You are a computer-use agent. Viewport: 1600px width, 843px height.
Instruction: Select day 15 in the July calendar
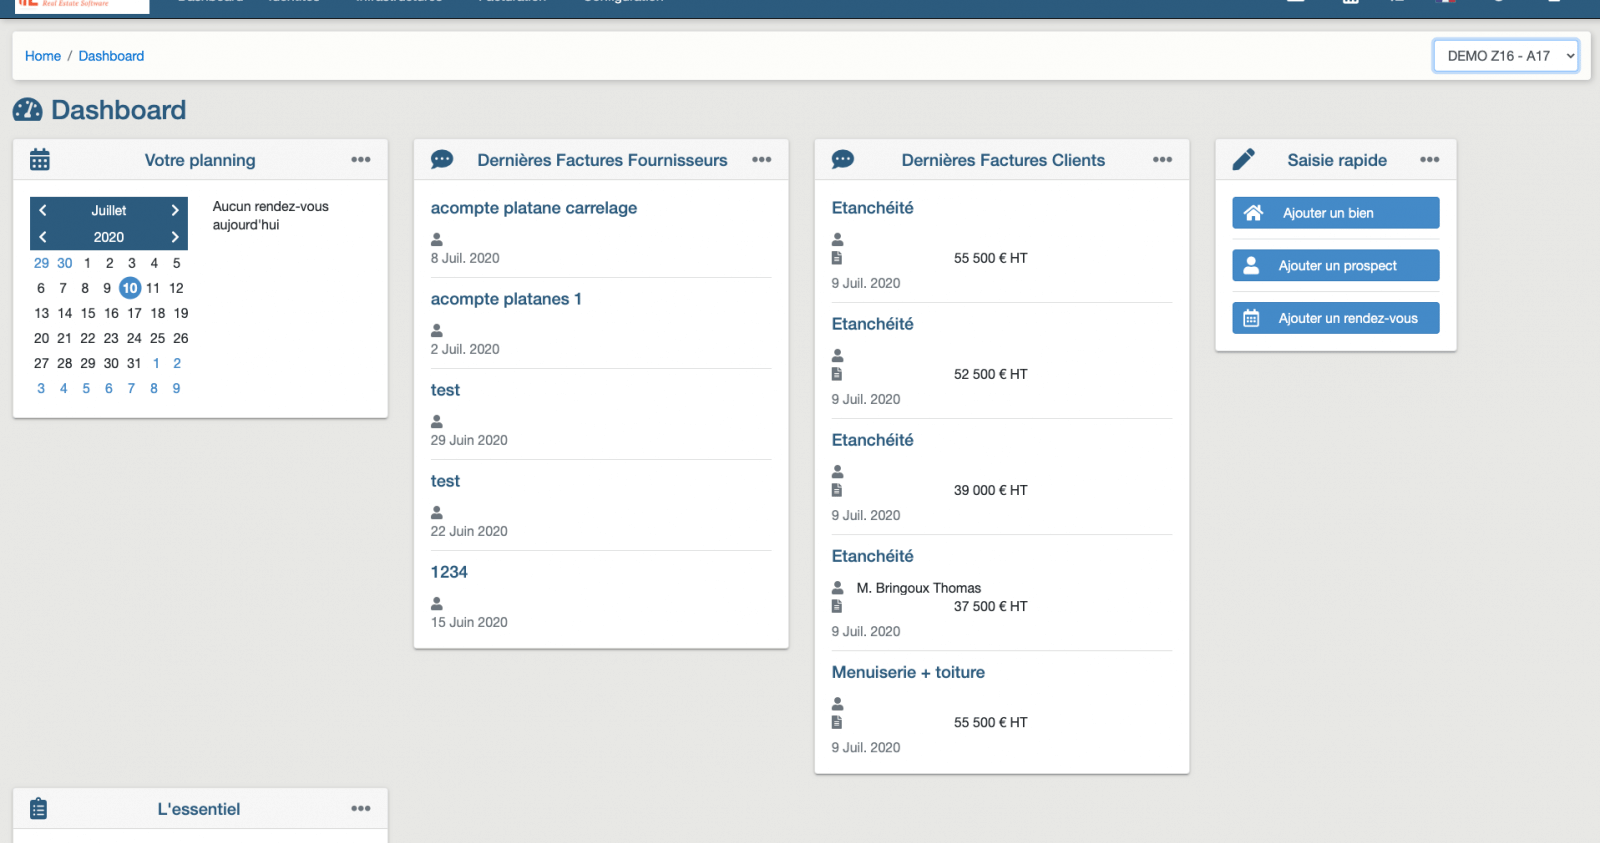(88, 313)
